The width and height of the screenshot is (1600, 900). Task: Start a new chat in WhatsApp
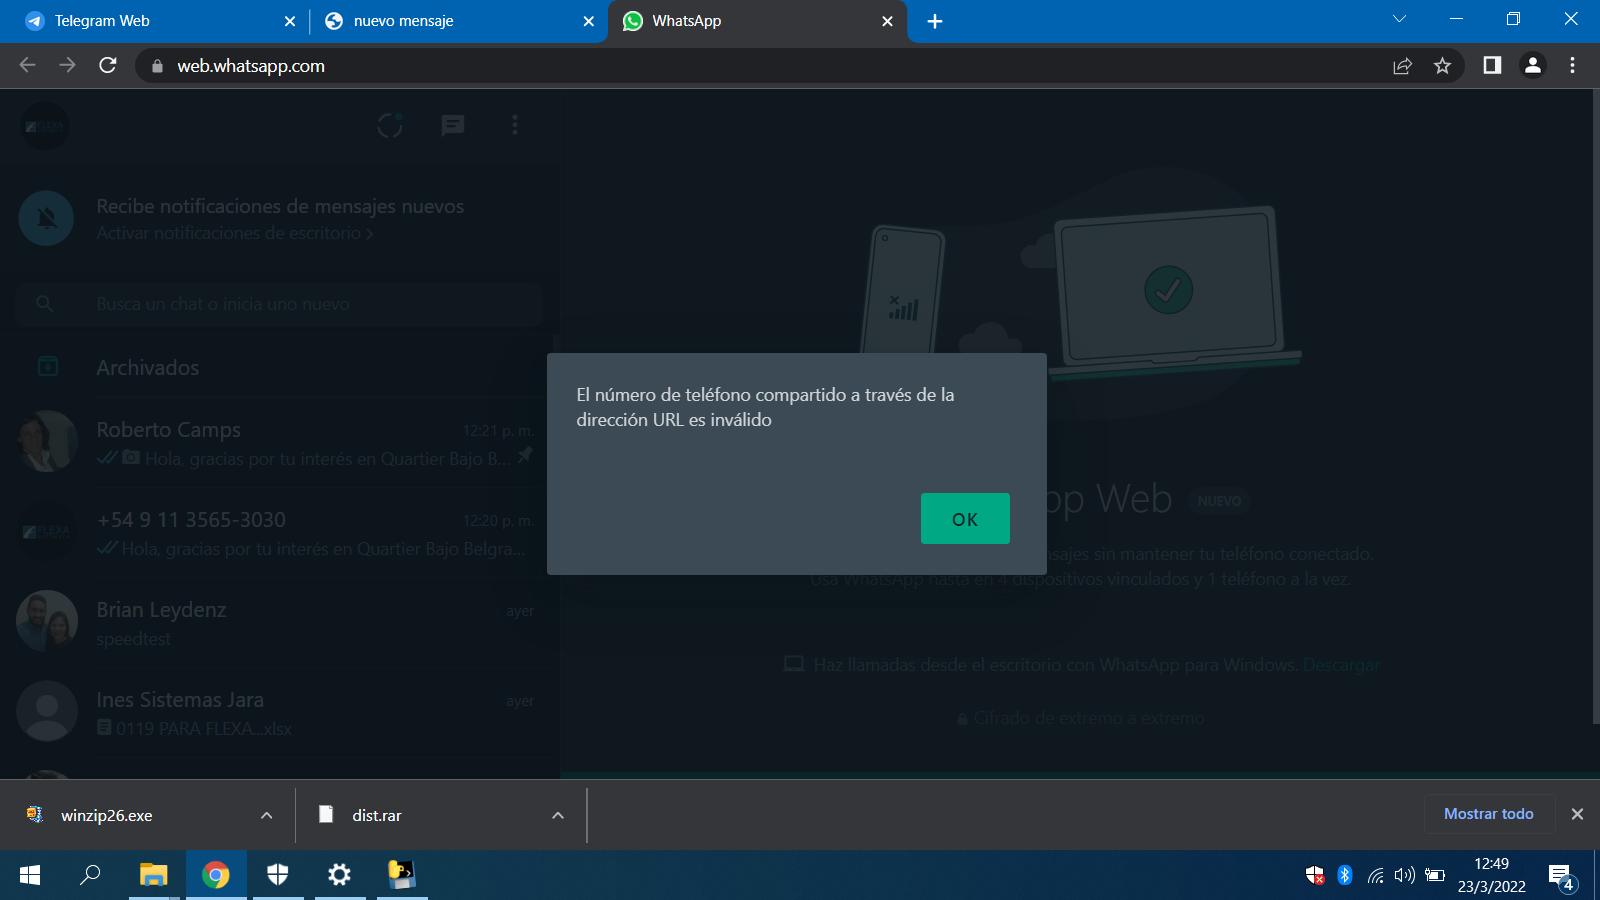[453, 125]
